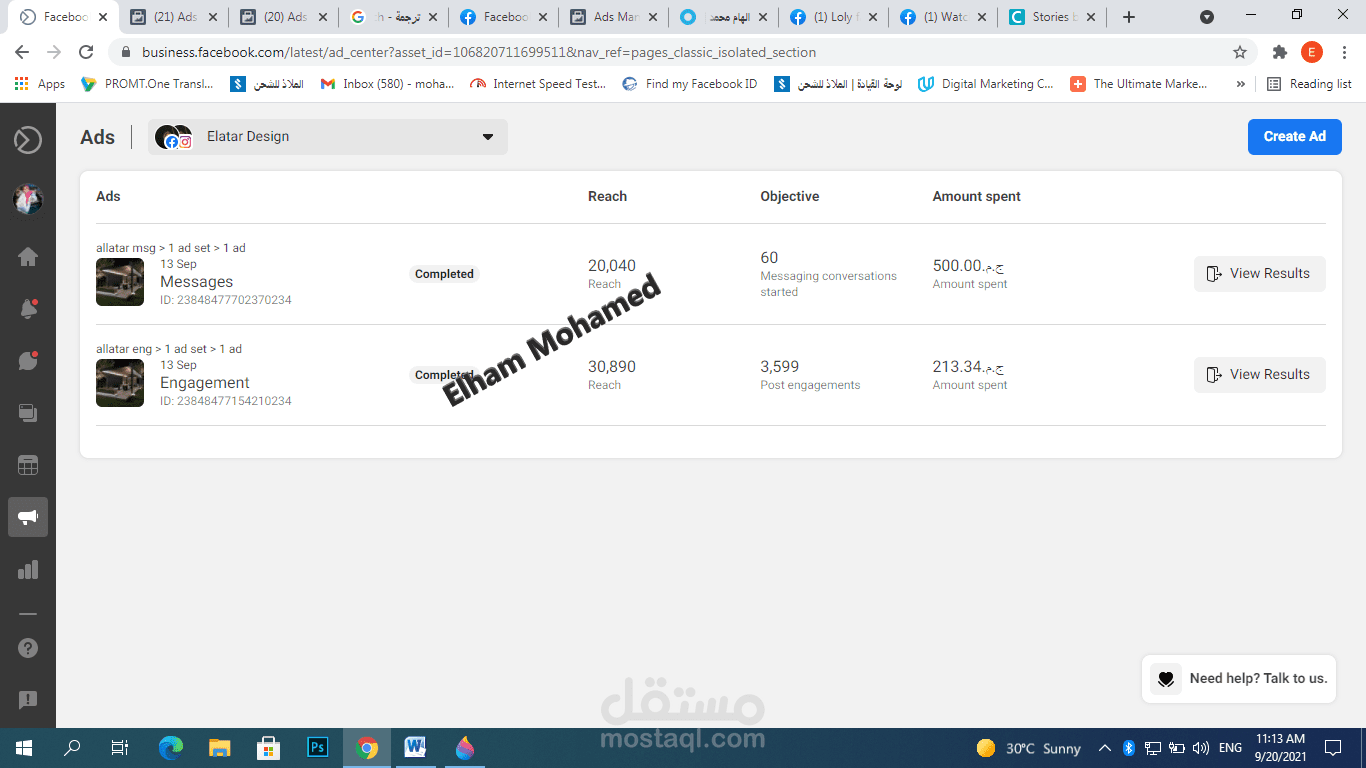Open the profile avatar in the left sidebar
The image size is (1366, 768).
(28, 199)
